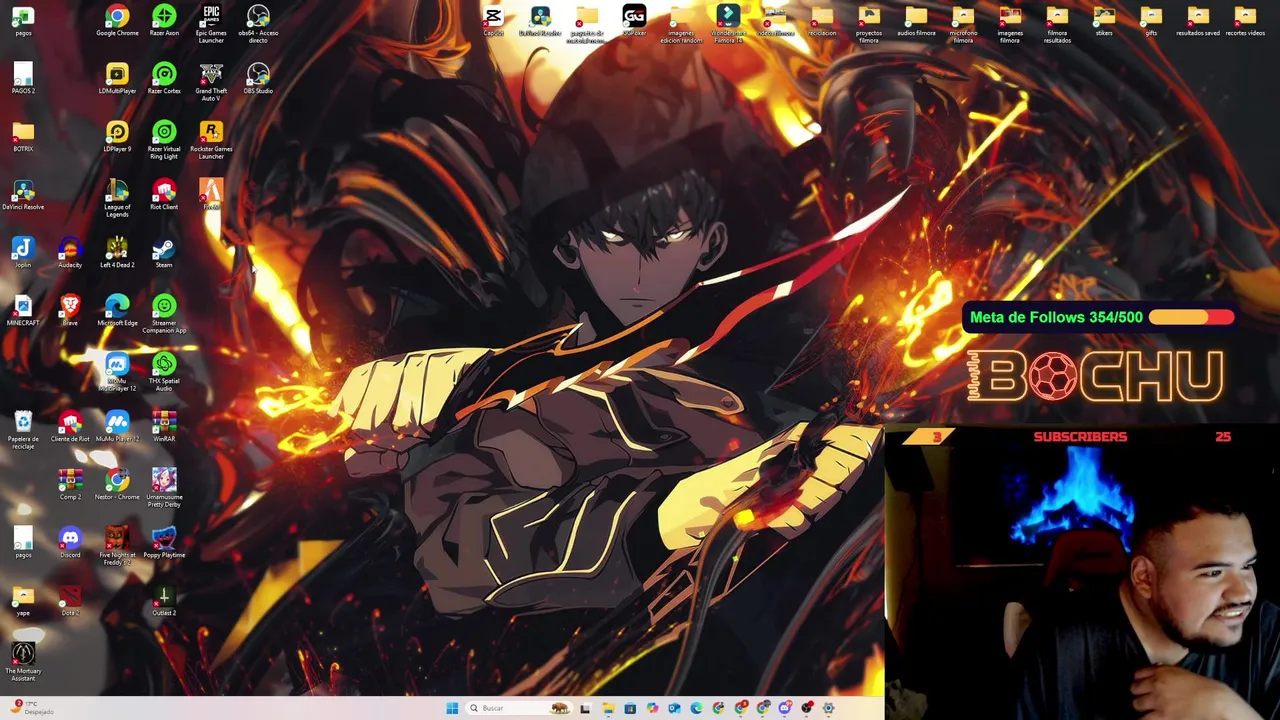Launch GGPoker from the desktop
Image resolution: width=1280 pixels, height=720 pixels.
point(634,21)
